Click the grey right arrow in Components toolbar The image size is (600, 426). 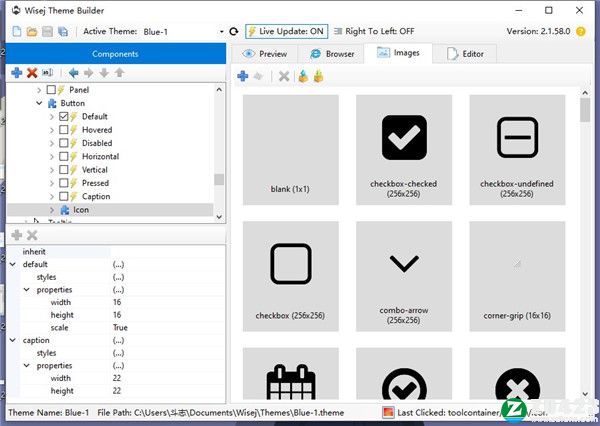pyautogui.click(x=88, y=72)
